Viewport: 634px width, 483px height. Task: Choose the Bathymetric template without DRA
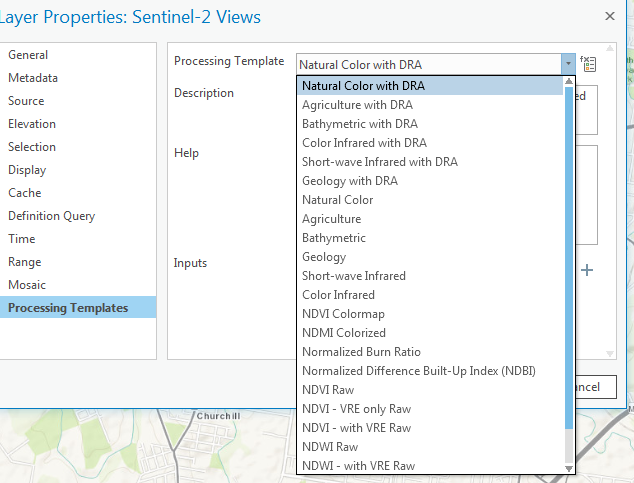(x=430, y=238)
